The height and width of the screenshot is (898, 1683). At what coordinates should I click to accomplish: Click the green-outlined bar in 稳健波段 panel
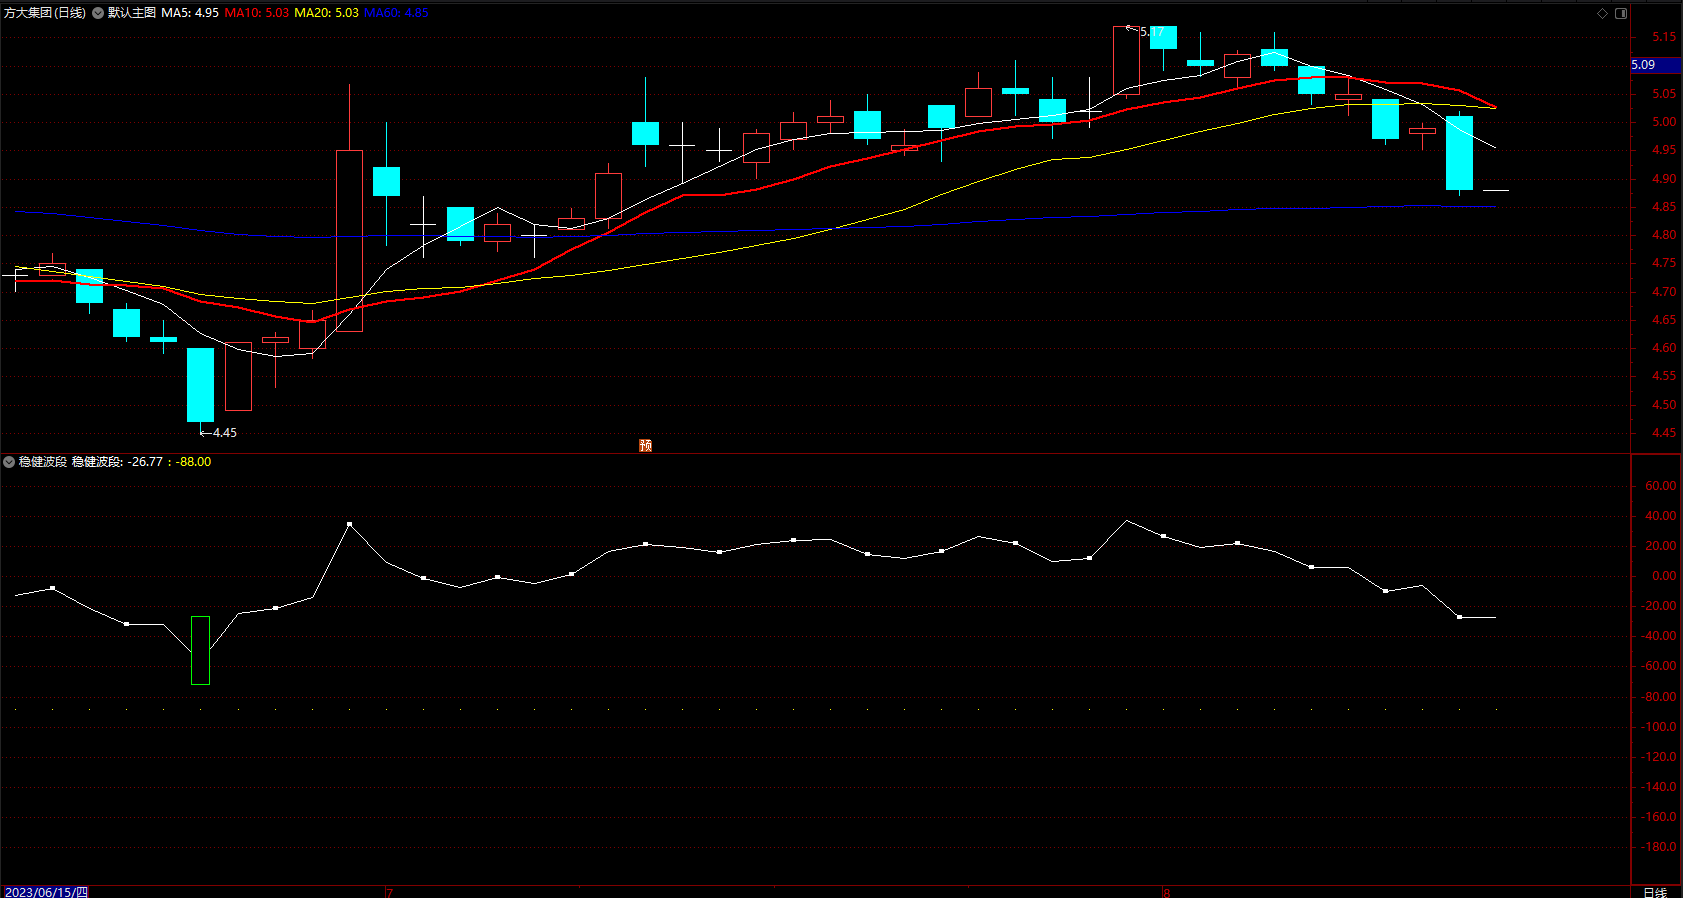(200, 651)
